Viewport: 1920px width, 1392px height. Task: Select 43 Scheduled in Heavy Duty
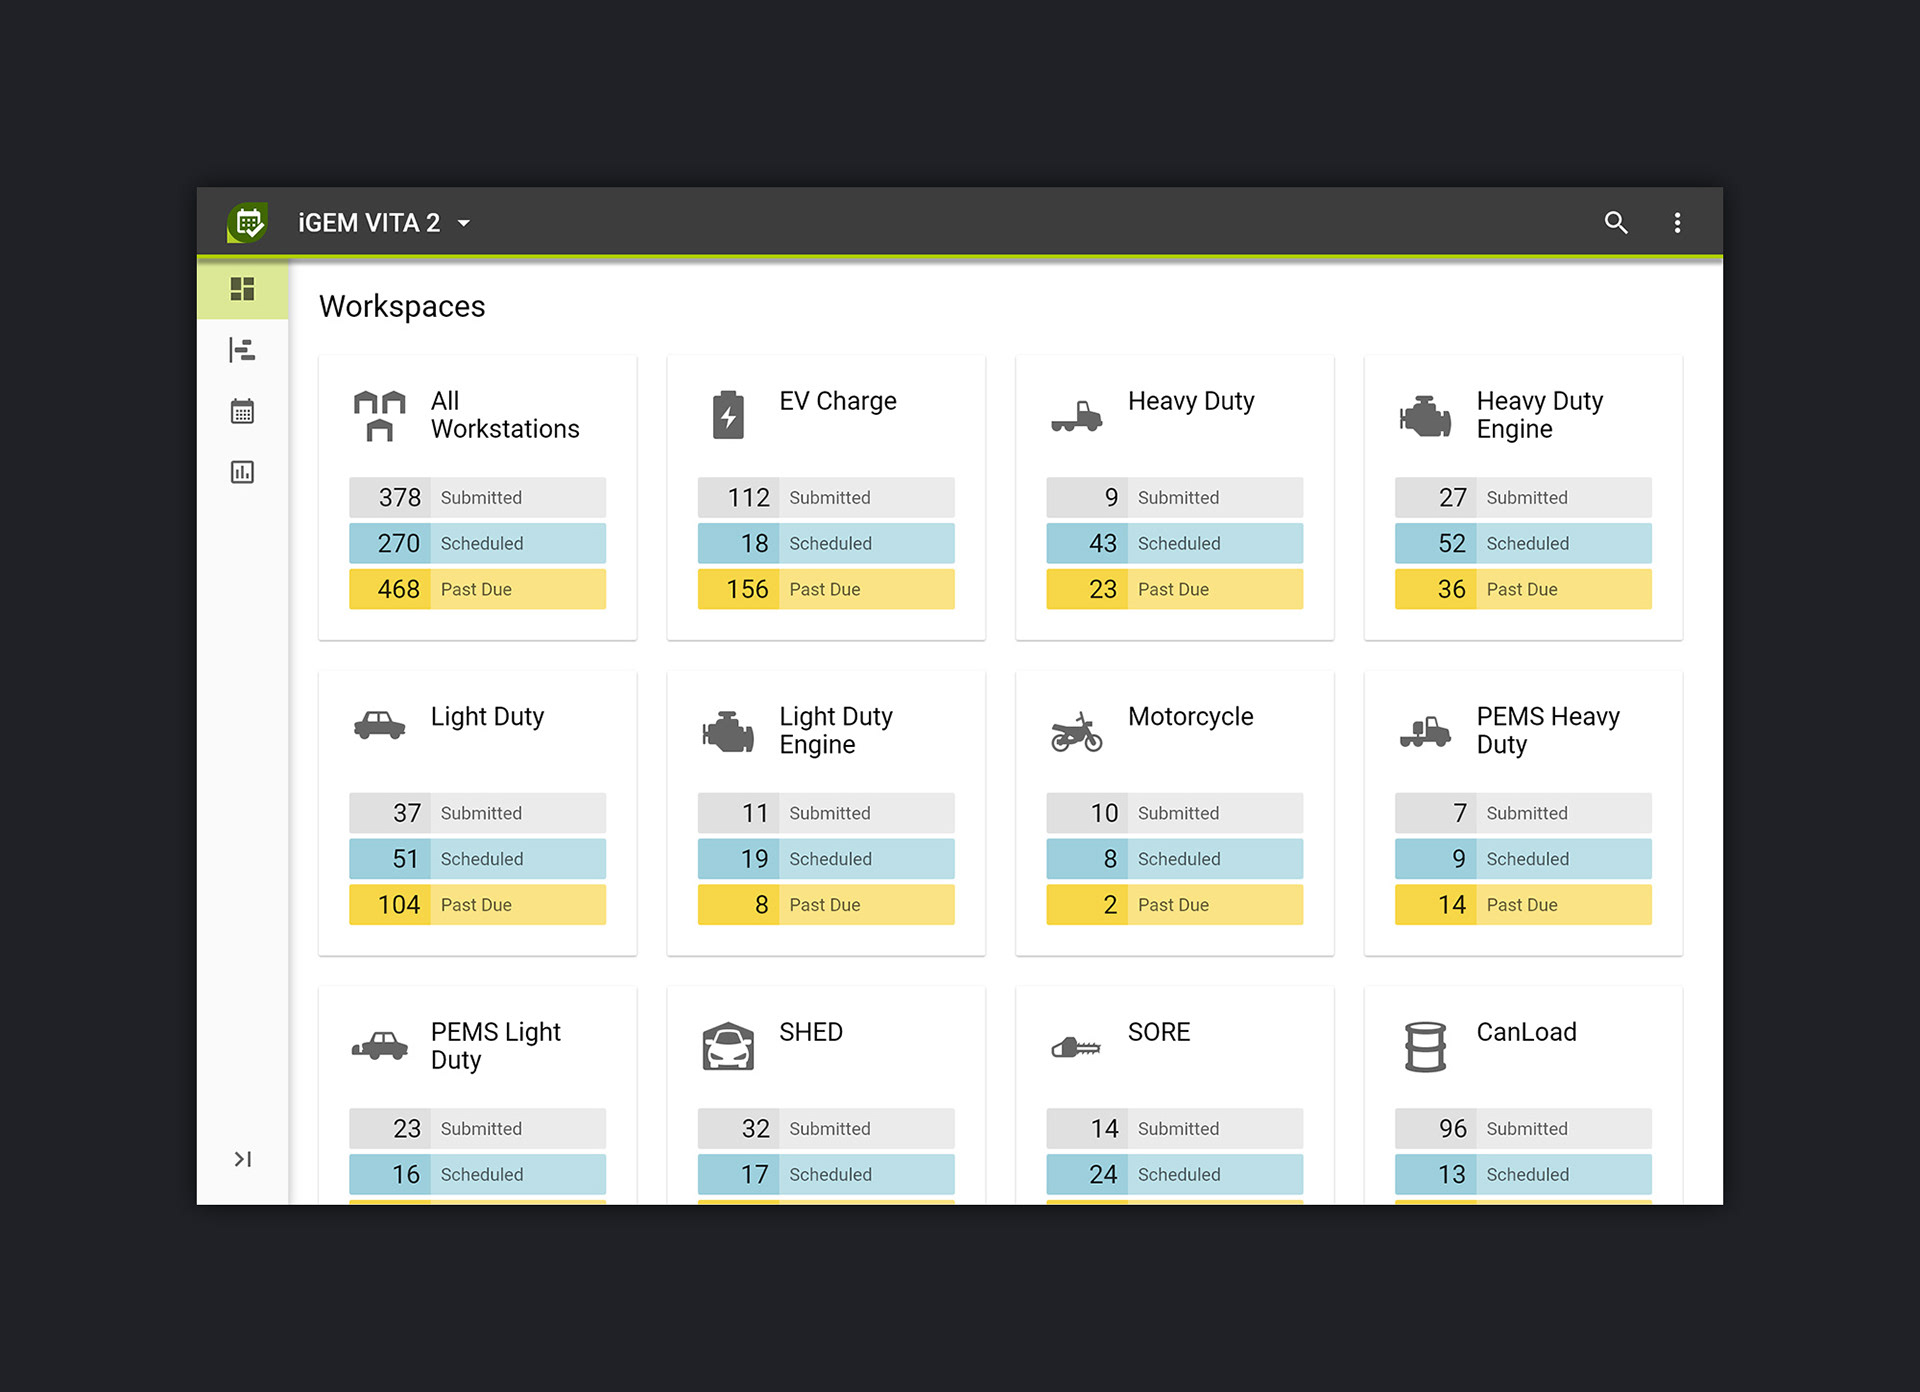point(1175,543)
